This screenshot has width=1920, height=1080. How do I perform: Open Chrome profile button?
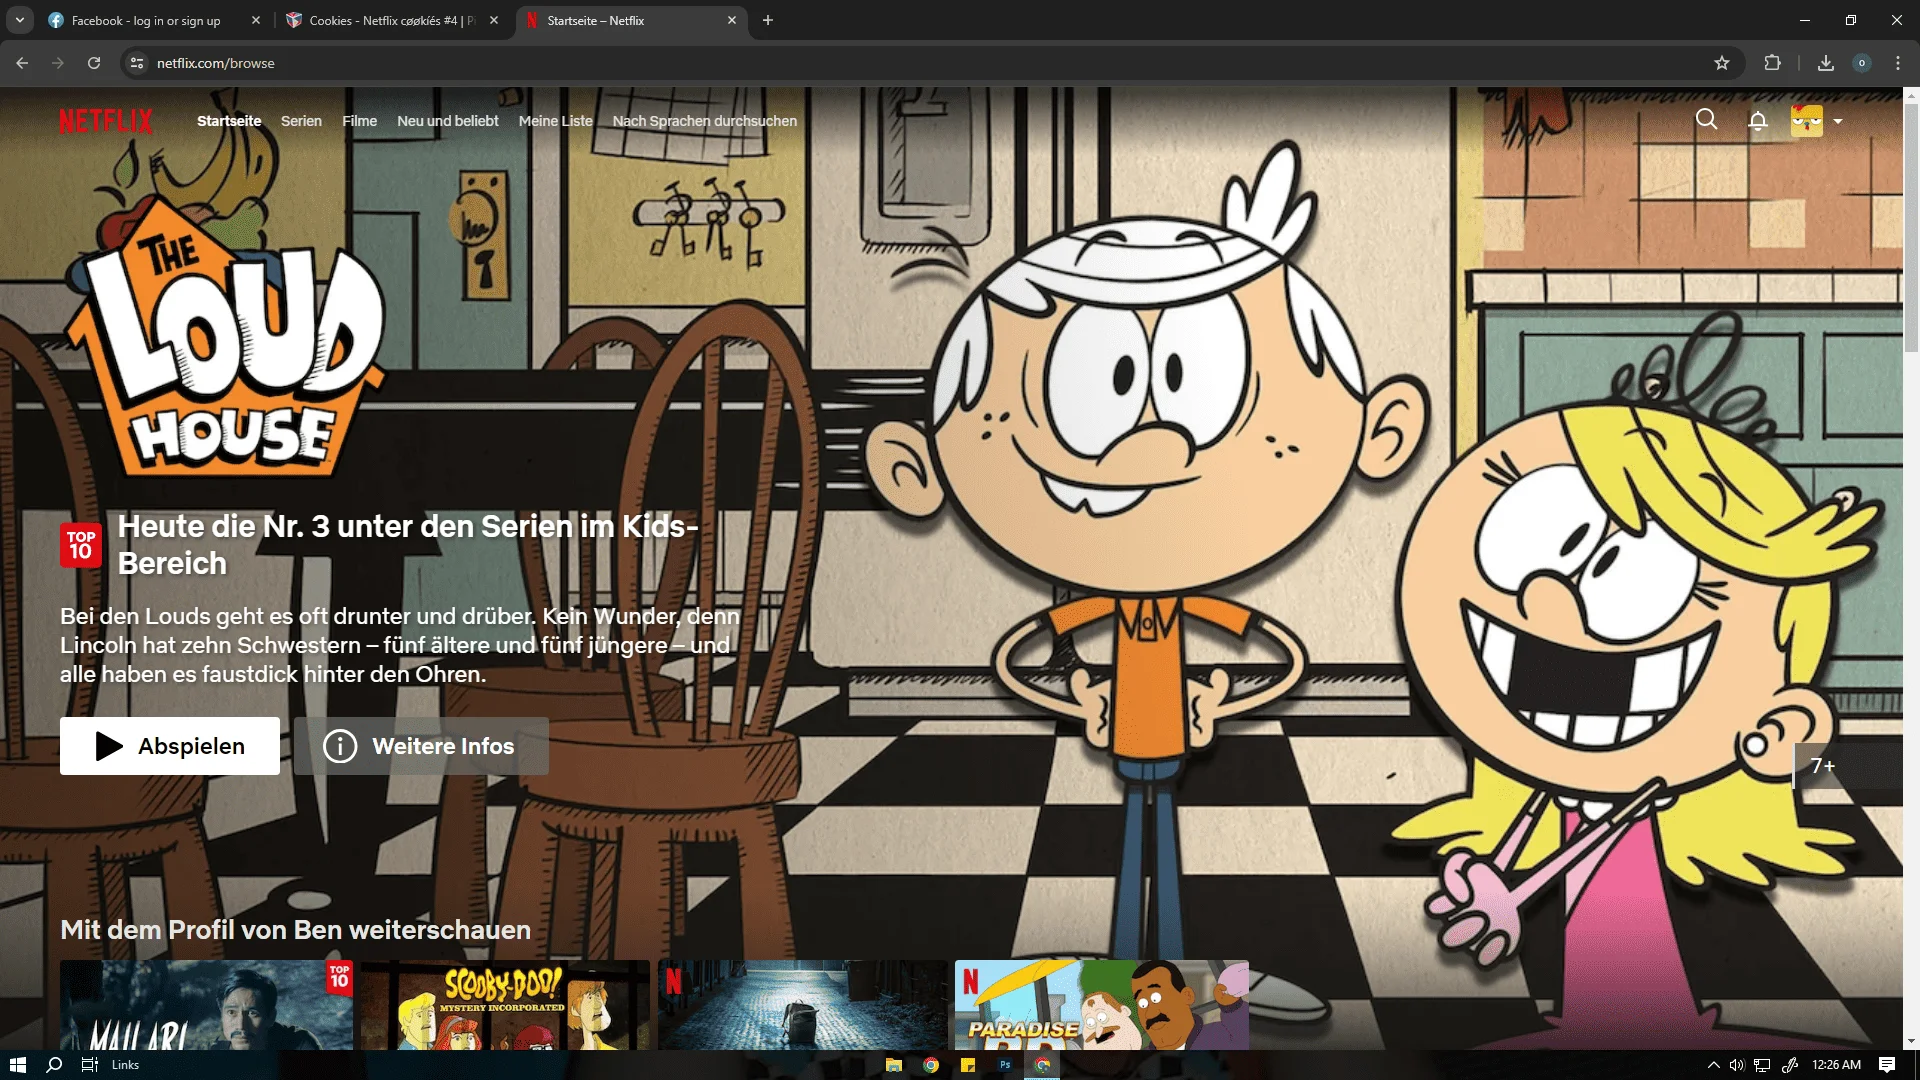tap(1862, 63)
